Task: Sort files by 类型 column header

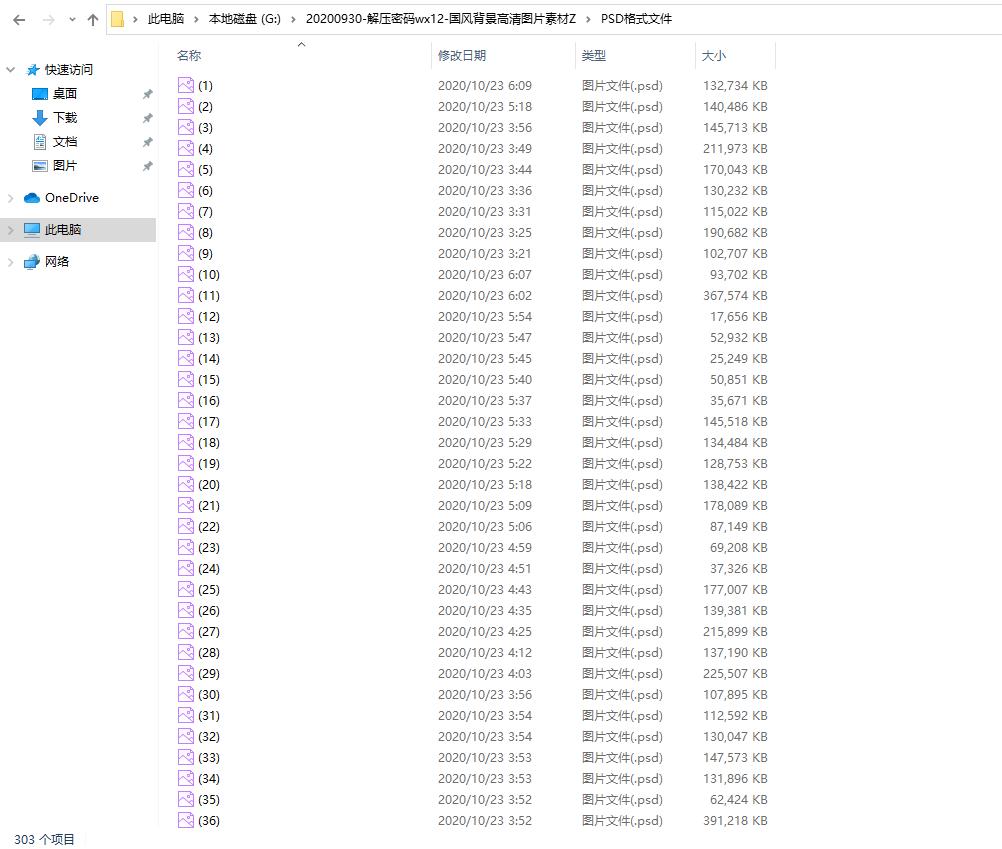Action: click(594, 56)
